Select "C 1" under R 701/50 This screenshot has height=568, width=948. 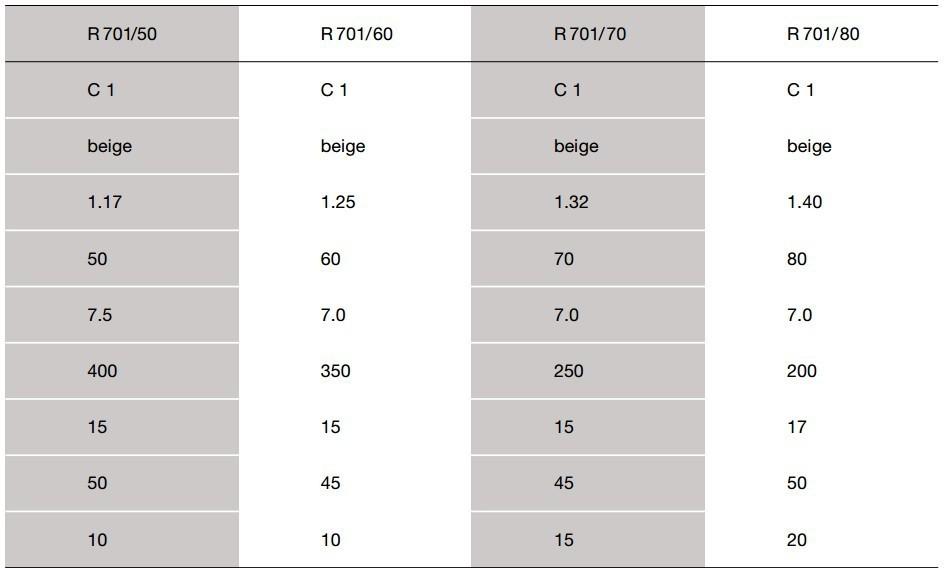tap(101, 90)
